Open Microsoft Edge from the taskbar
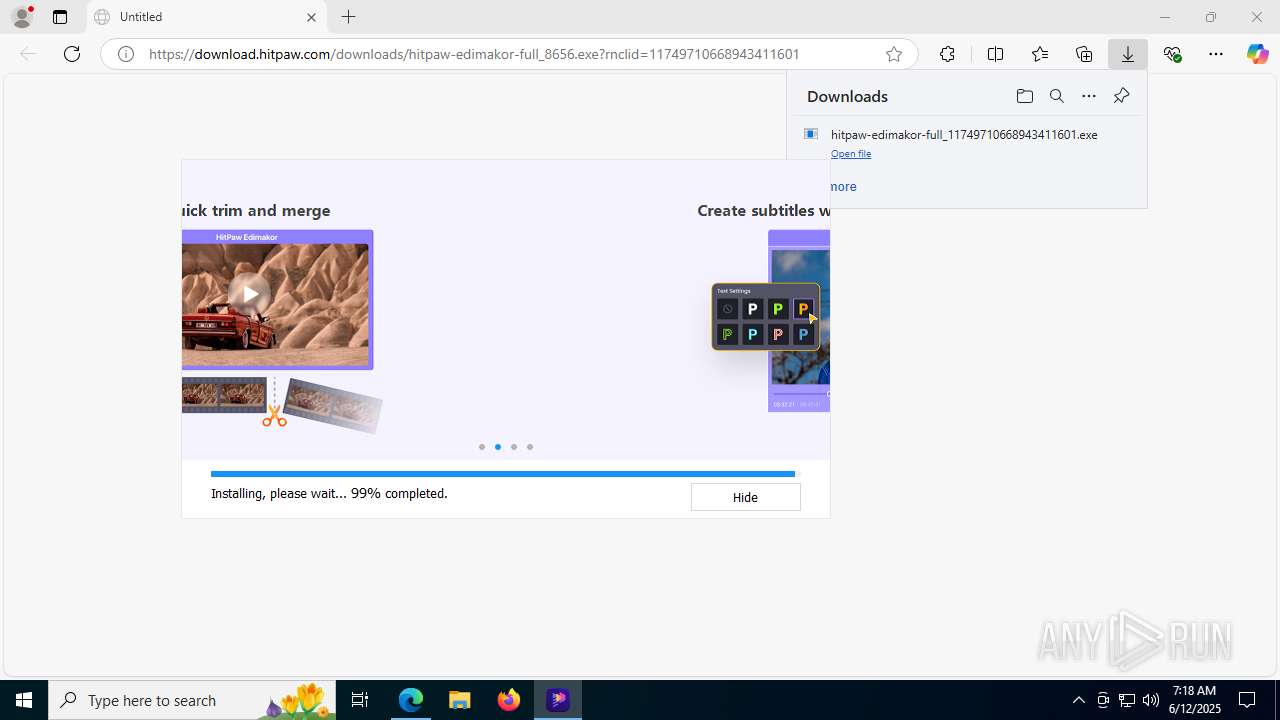The height and width of the screenshot is (720, 1280). click(x=411, y=700)
